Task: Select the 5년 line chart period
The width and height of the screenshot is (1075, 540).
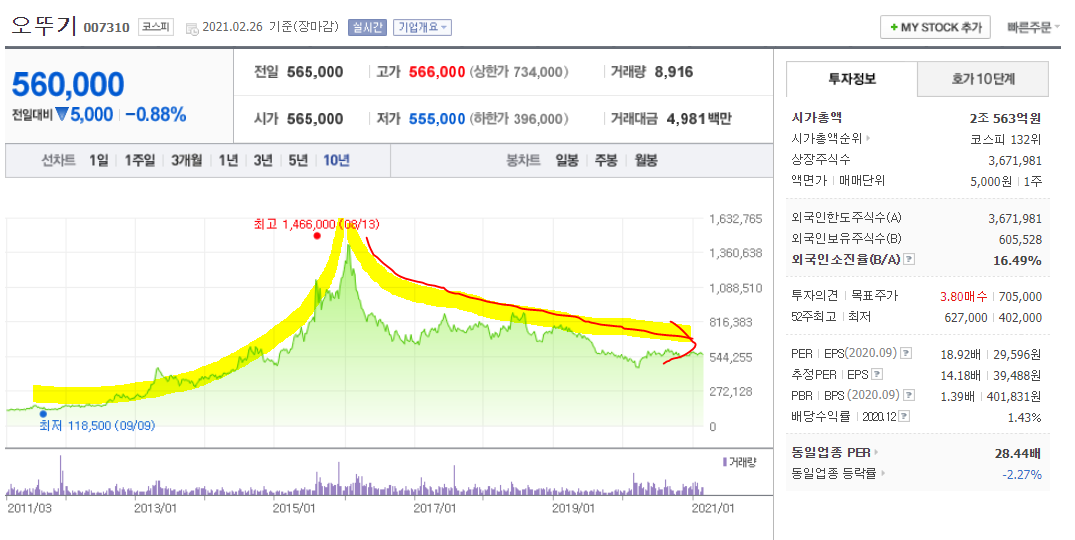Action: click(x=298, y=160)
